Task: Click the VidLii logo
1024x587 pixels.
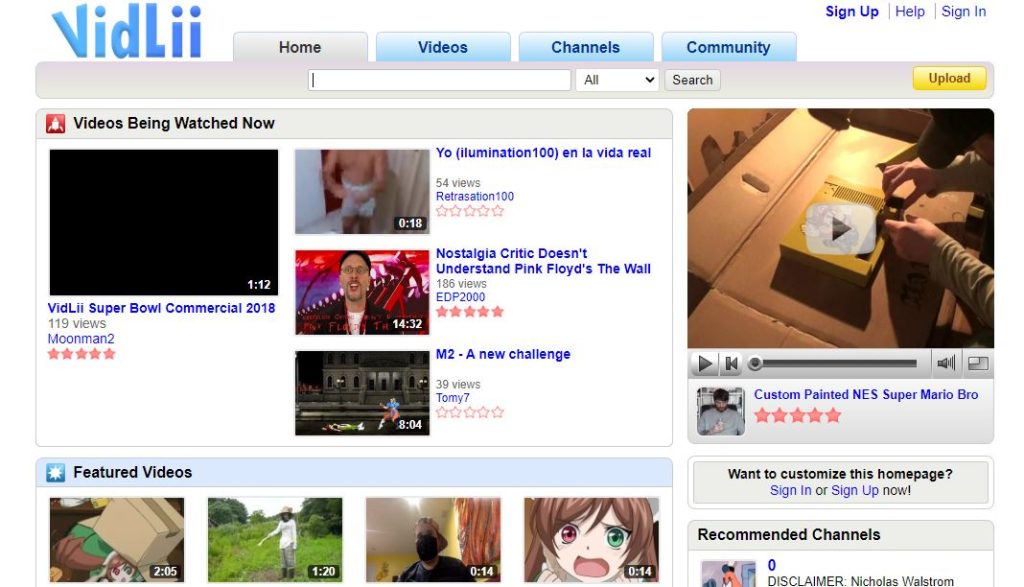Action: click(127, 31)
